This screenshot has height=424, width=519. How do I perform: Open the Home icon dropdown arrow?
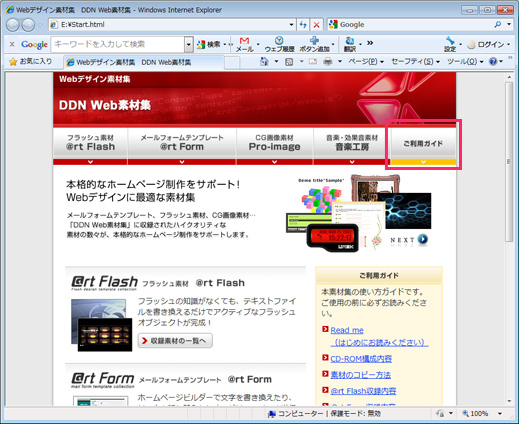point(276,62)
